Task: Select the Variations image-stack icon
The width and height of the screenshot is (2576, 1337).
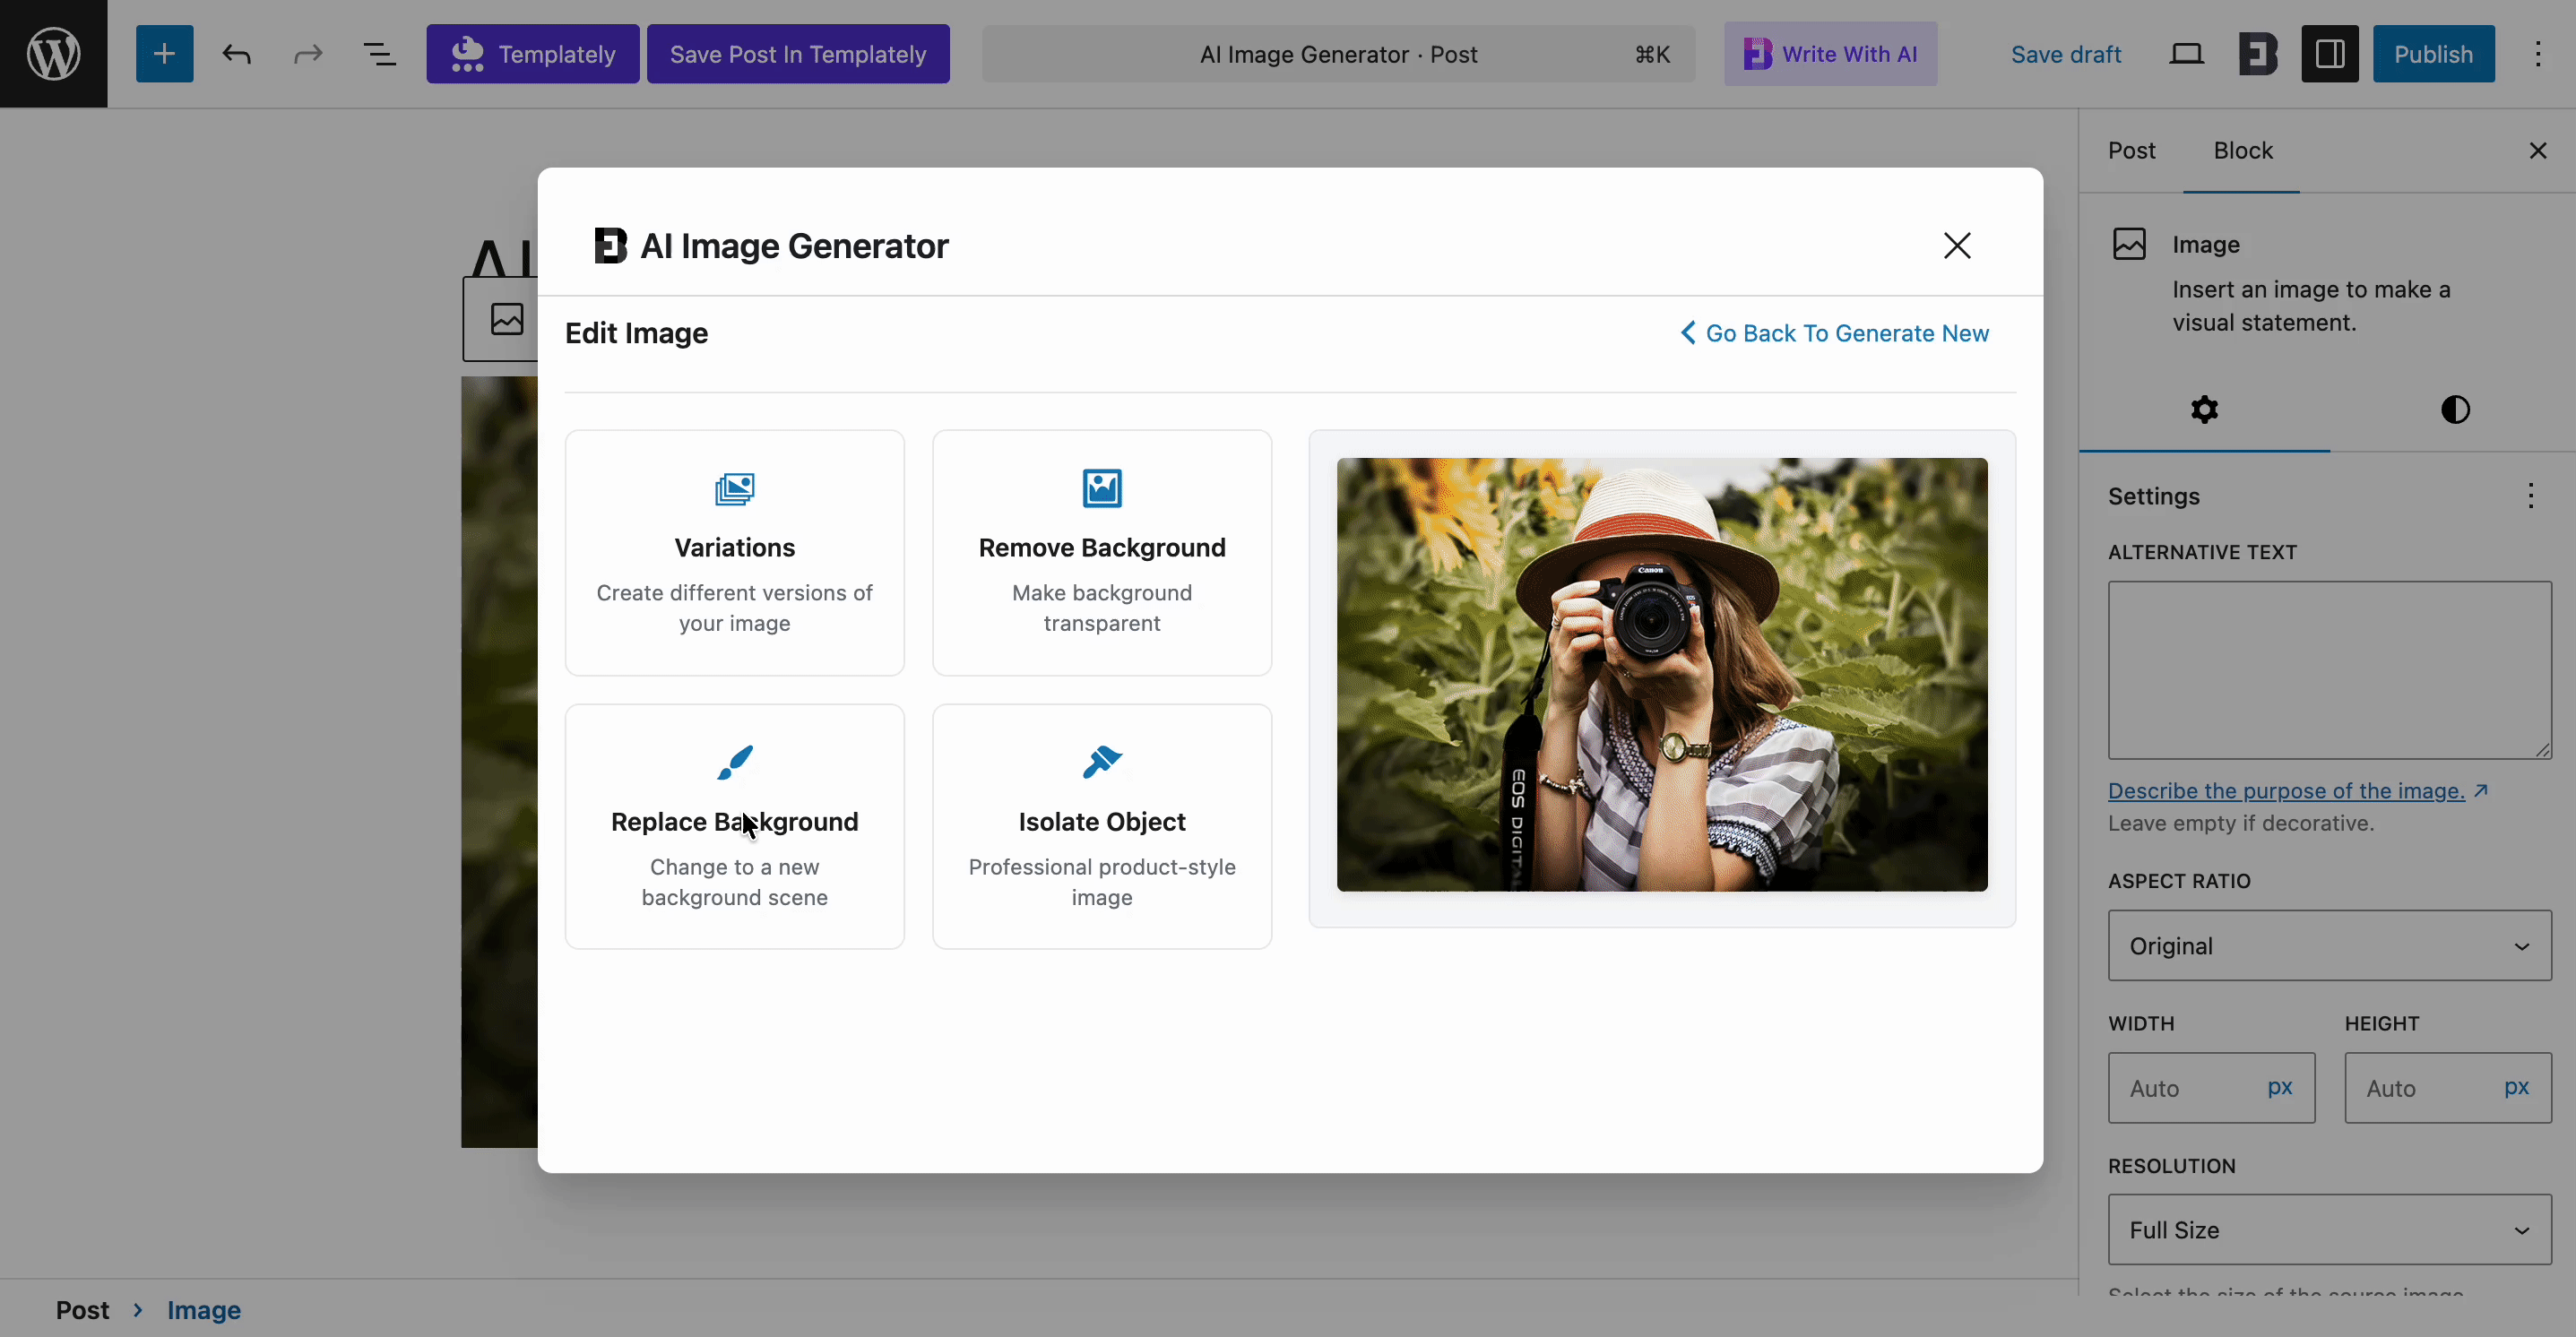Action: [x=733, y=488]
